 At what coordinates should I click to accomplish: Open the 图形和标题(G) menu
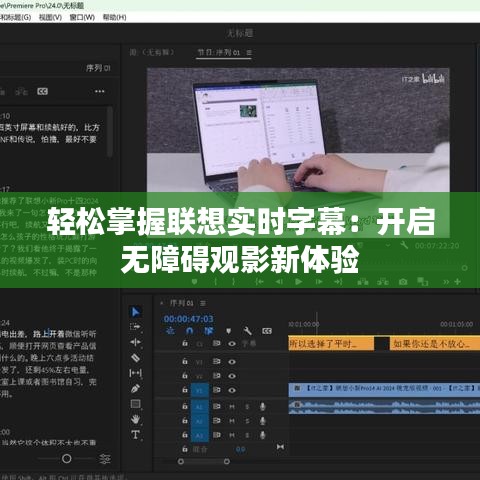(x=16, y=17)
